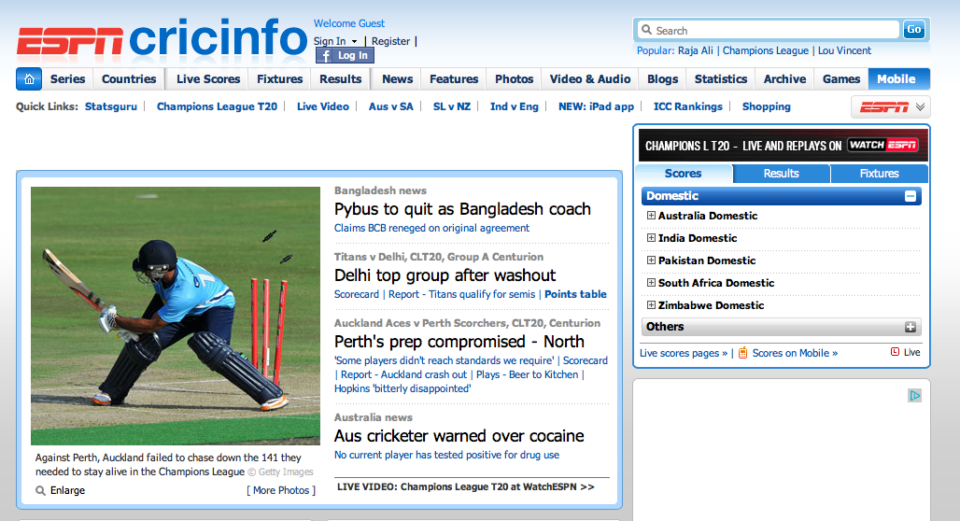Click the search magnifier icon
960x521 pixels.
(x=647, y=29)
